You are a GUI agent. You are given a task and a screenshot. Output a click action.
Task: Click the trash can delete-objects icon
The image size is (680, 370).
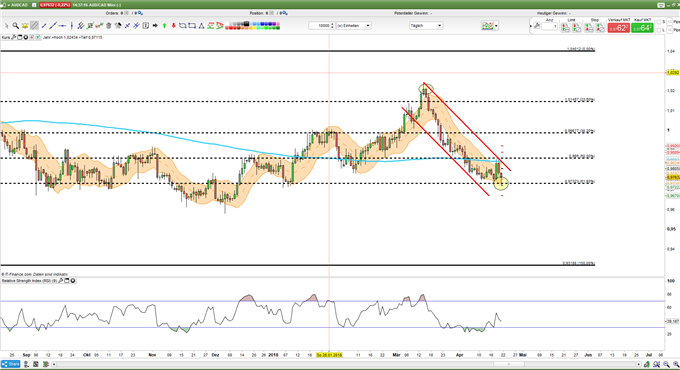click(x=108, y=26)
